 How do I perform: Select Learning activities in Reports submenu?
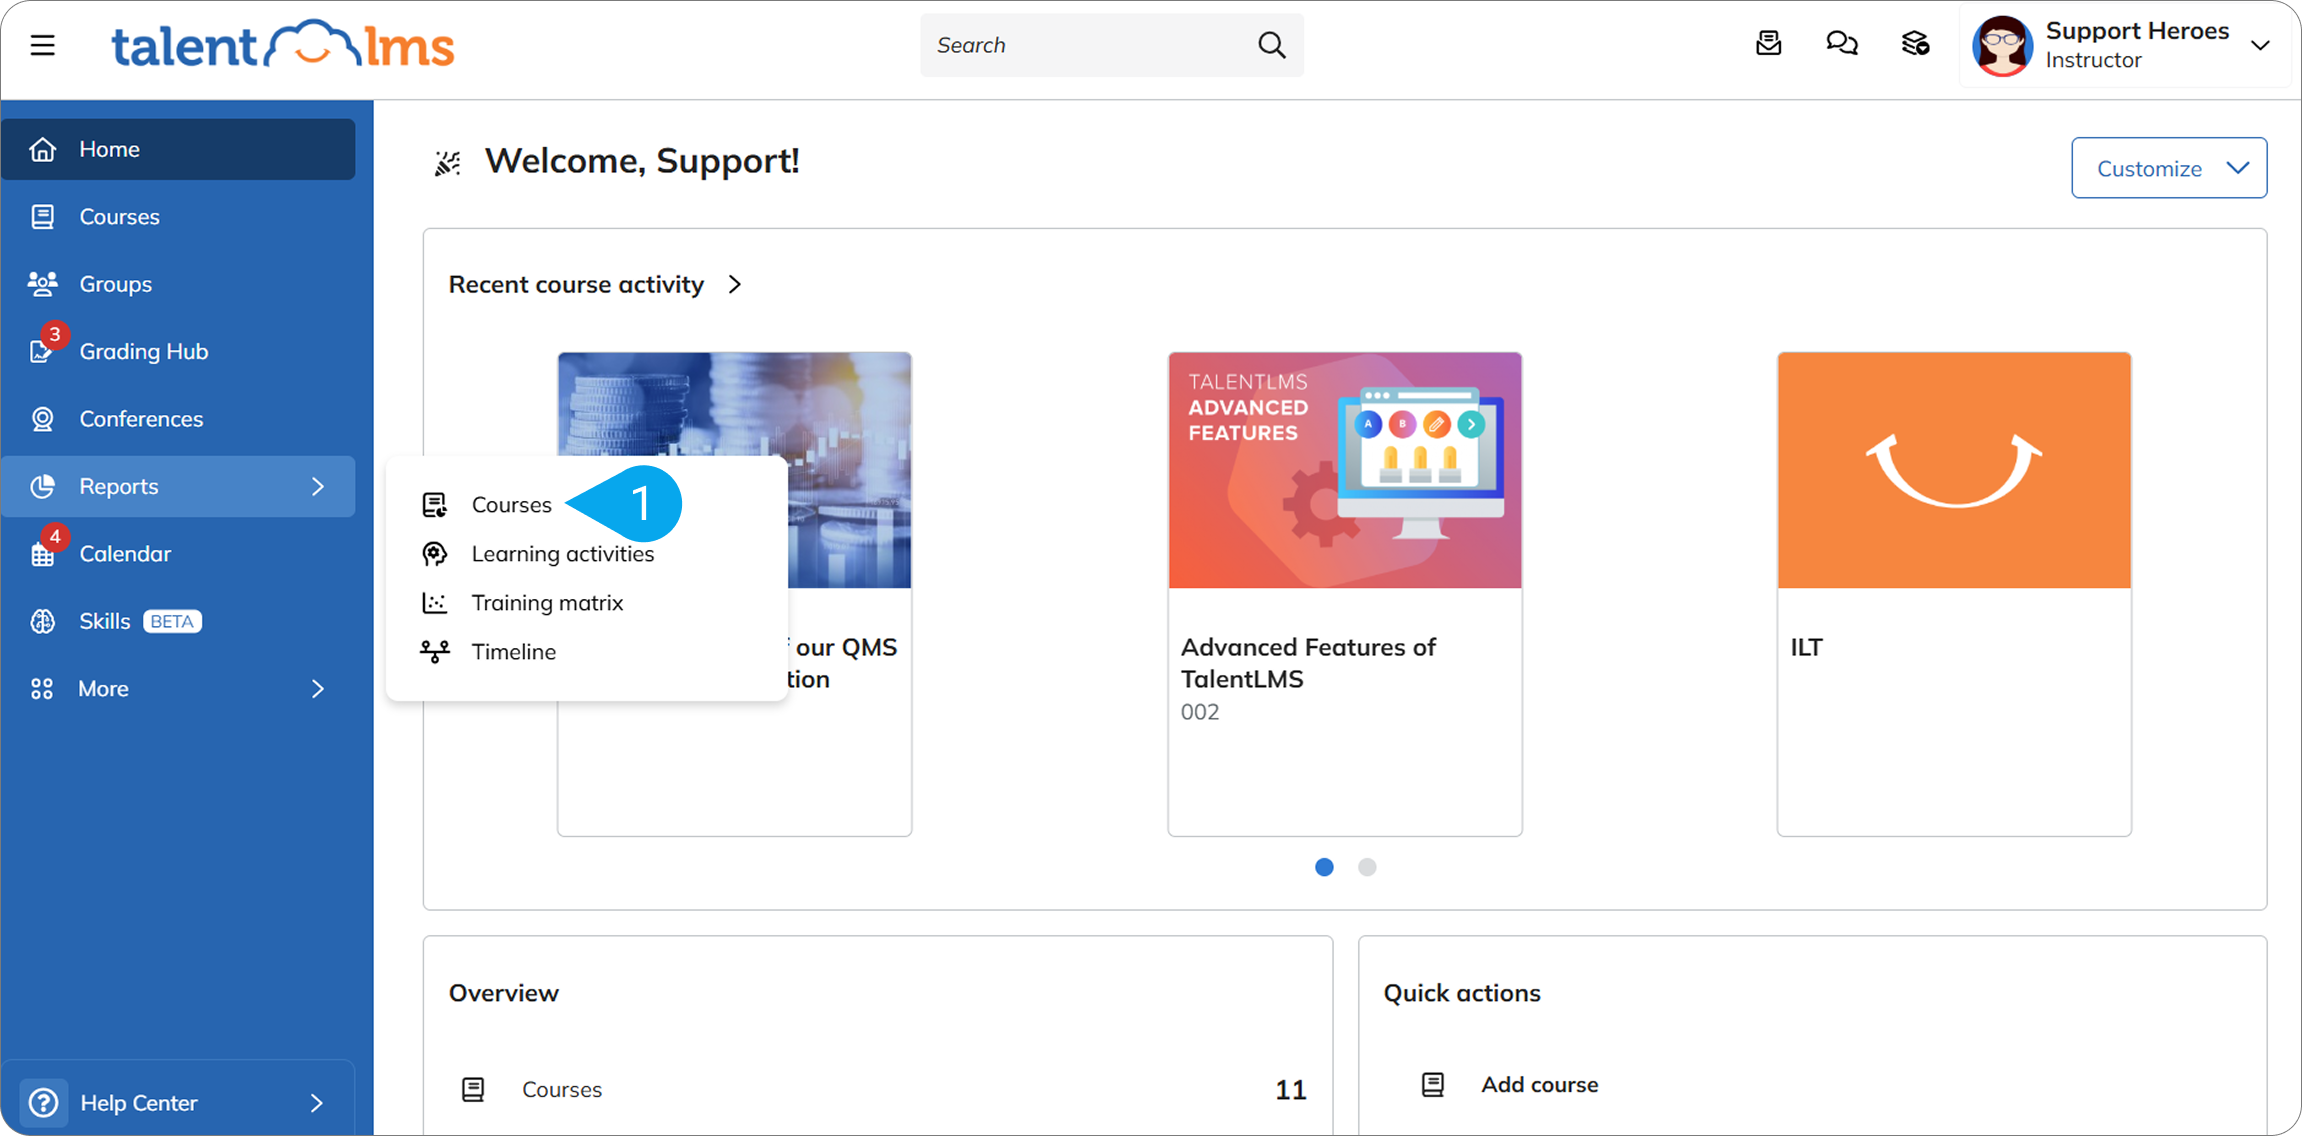coord(562,554)
